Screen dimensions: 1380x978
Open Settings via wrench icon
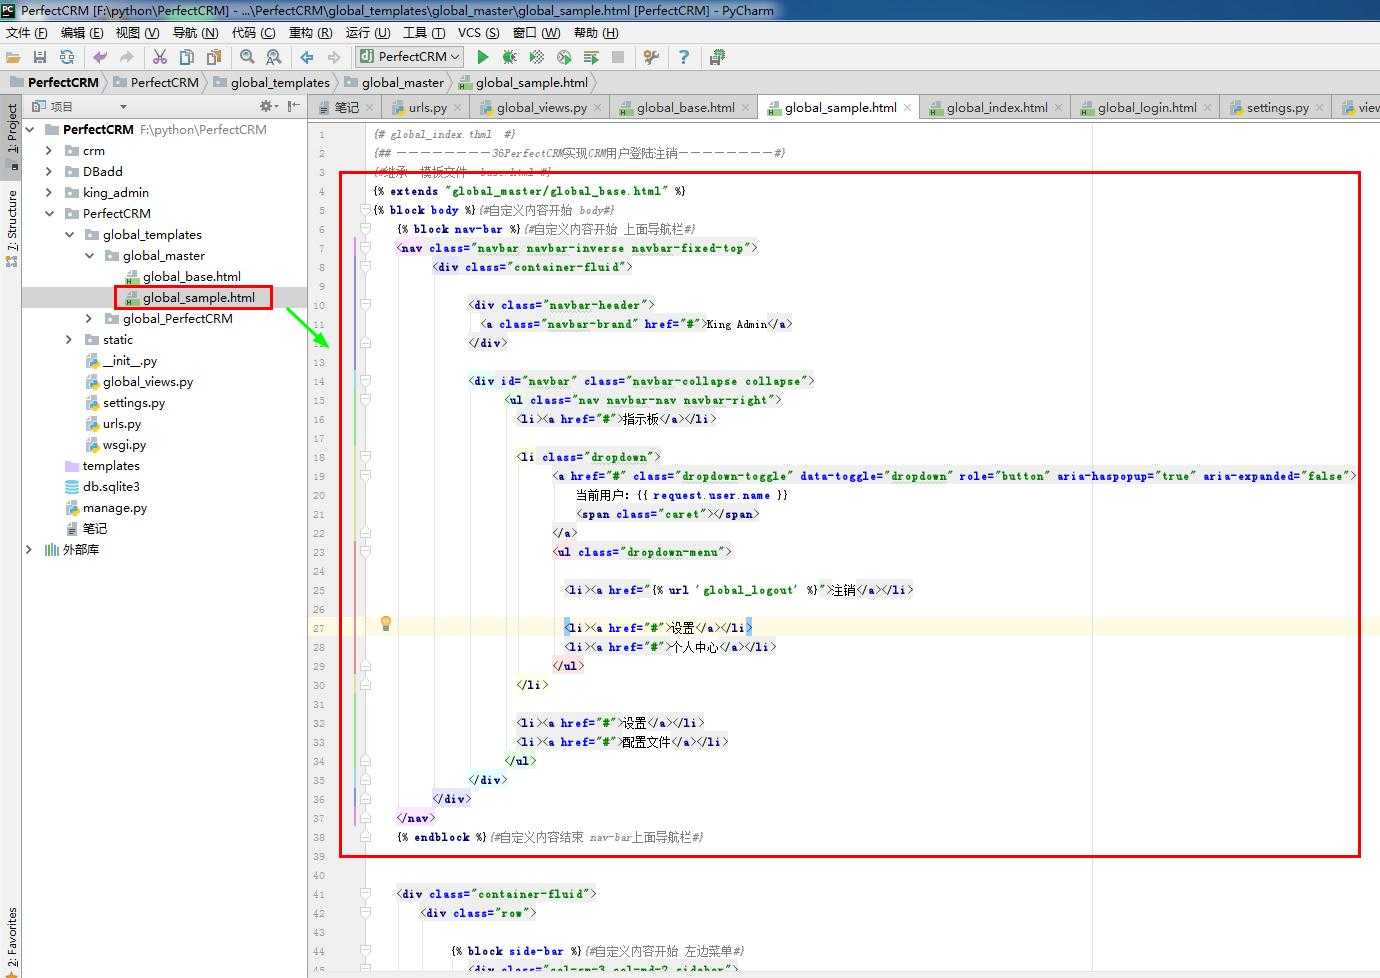pyautogui.click(x=651, y=57)
